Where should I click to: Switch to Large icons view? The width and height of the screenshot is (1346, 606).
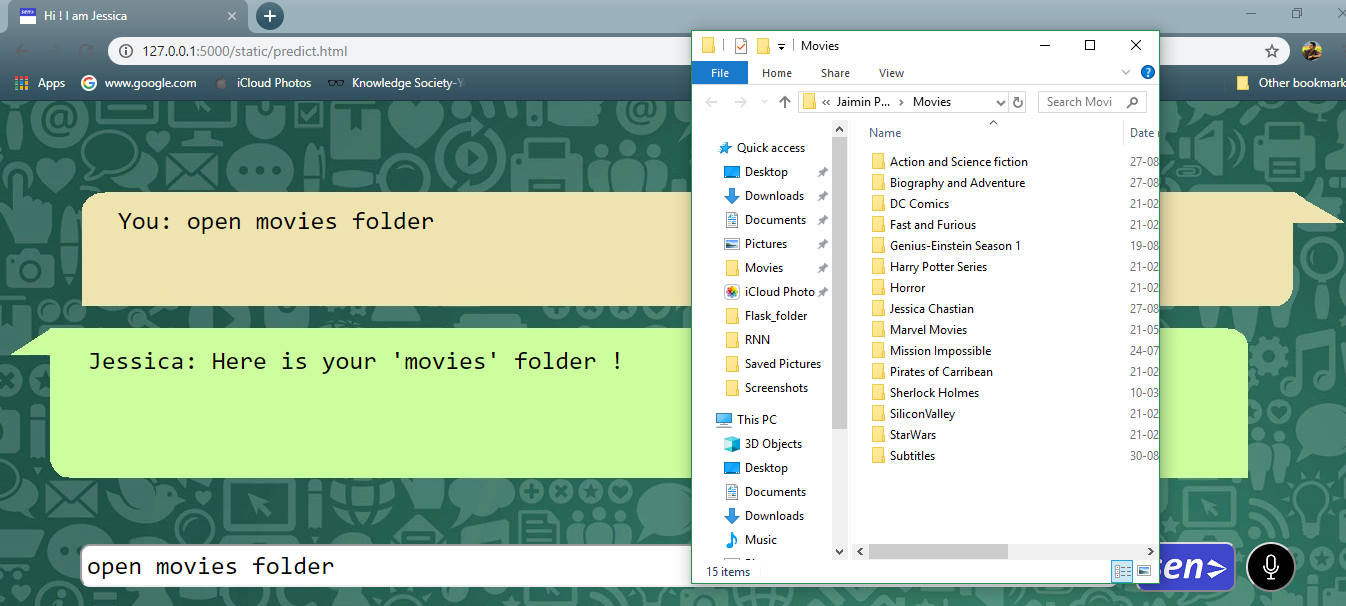1144,571
